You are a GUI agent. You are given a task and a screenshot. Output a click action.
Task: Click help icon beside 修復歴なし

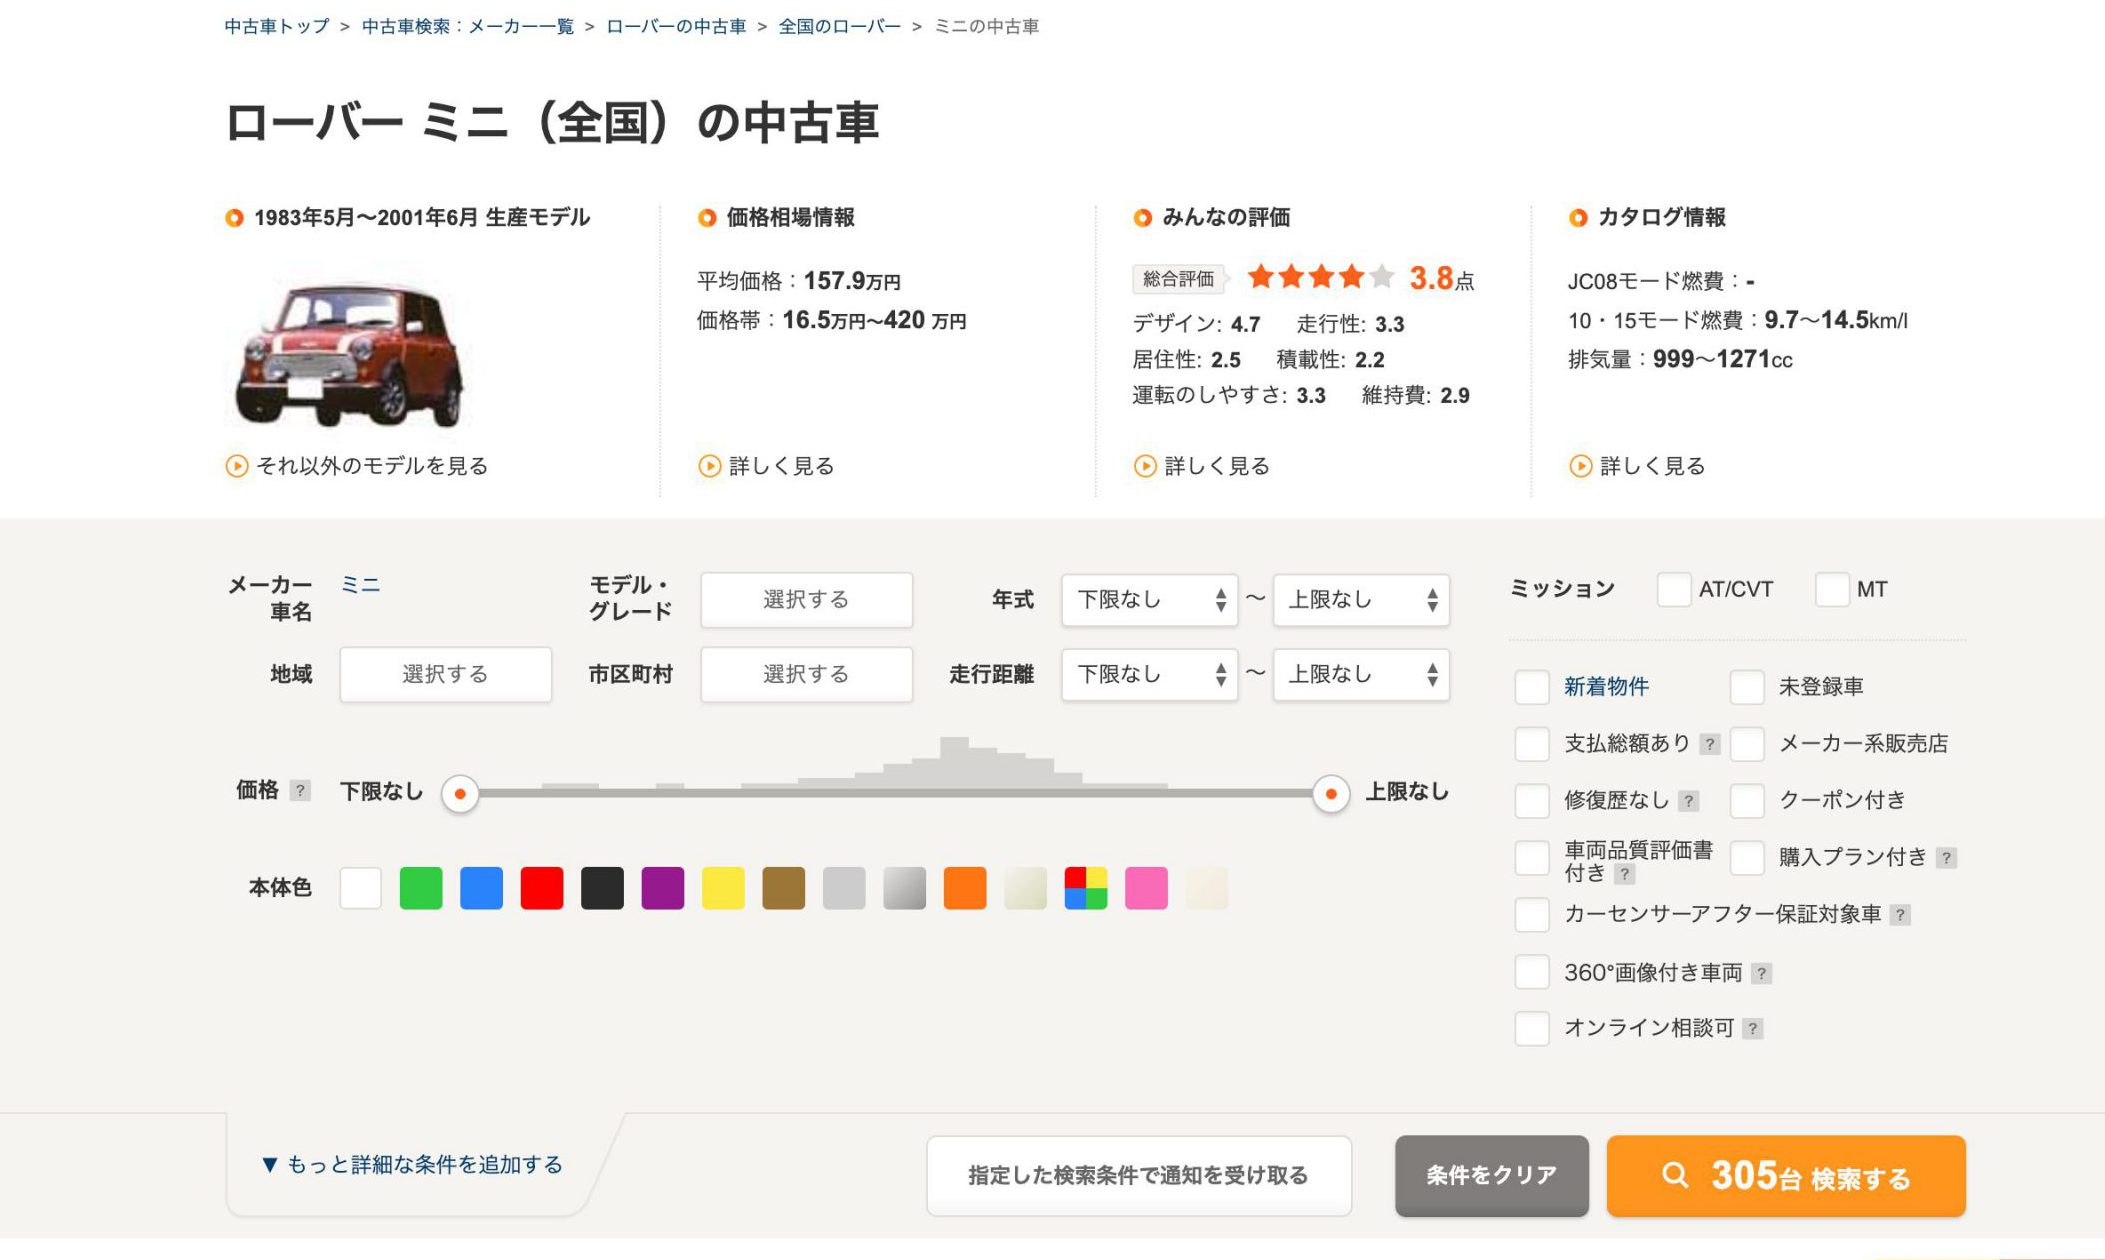pyautogui.click(x=1689, y=801)
